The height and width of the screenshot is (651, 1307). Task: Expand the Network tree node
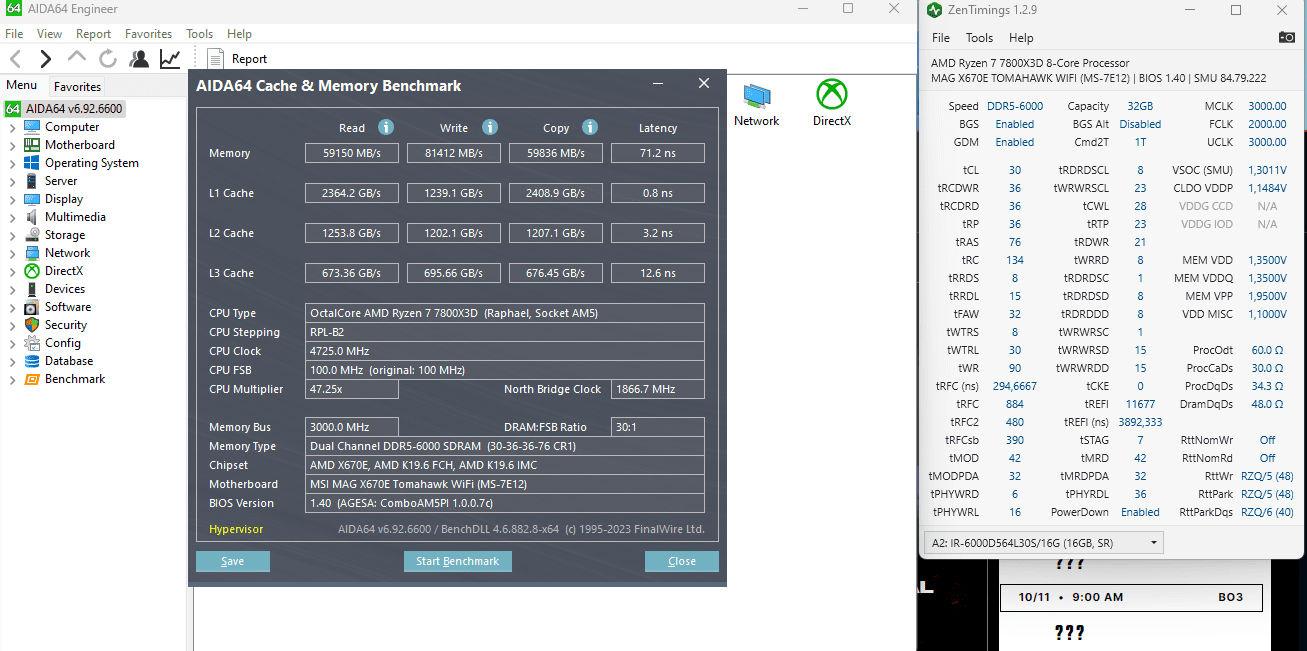point(12,254)
